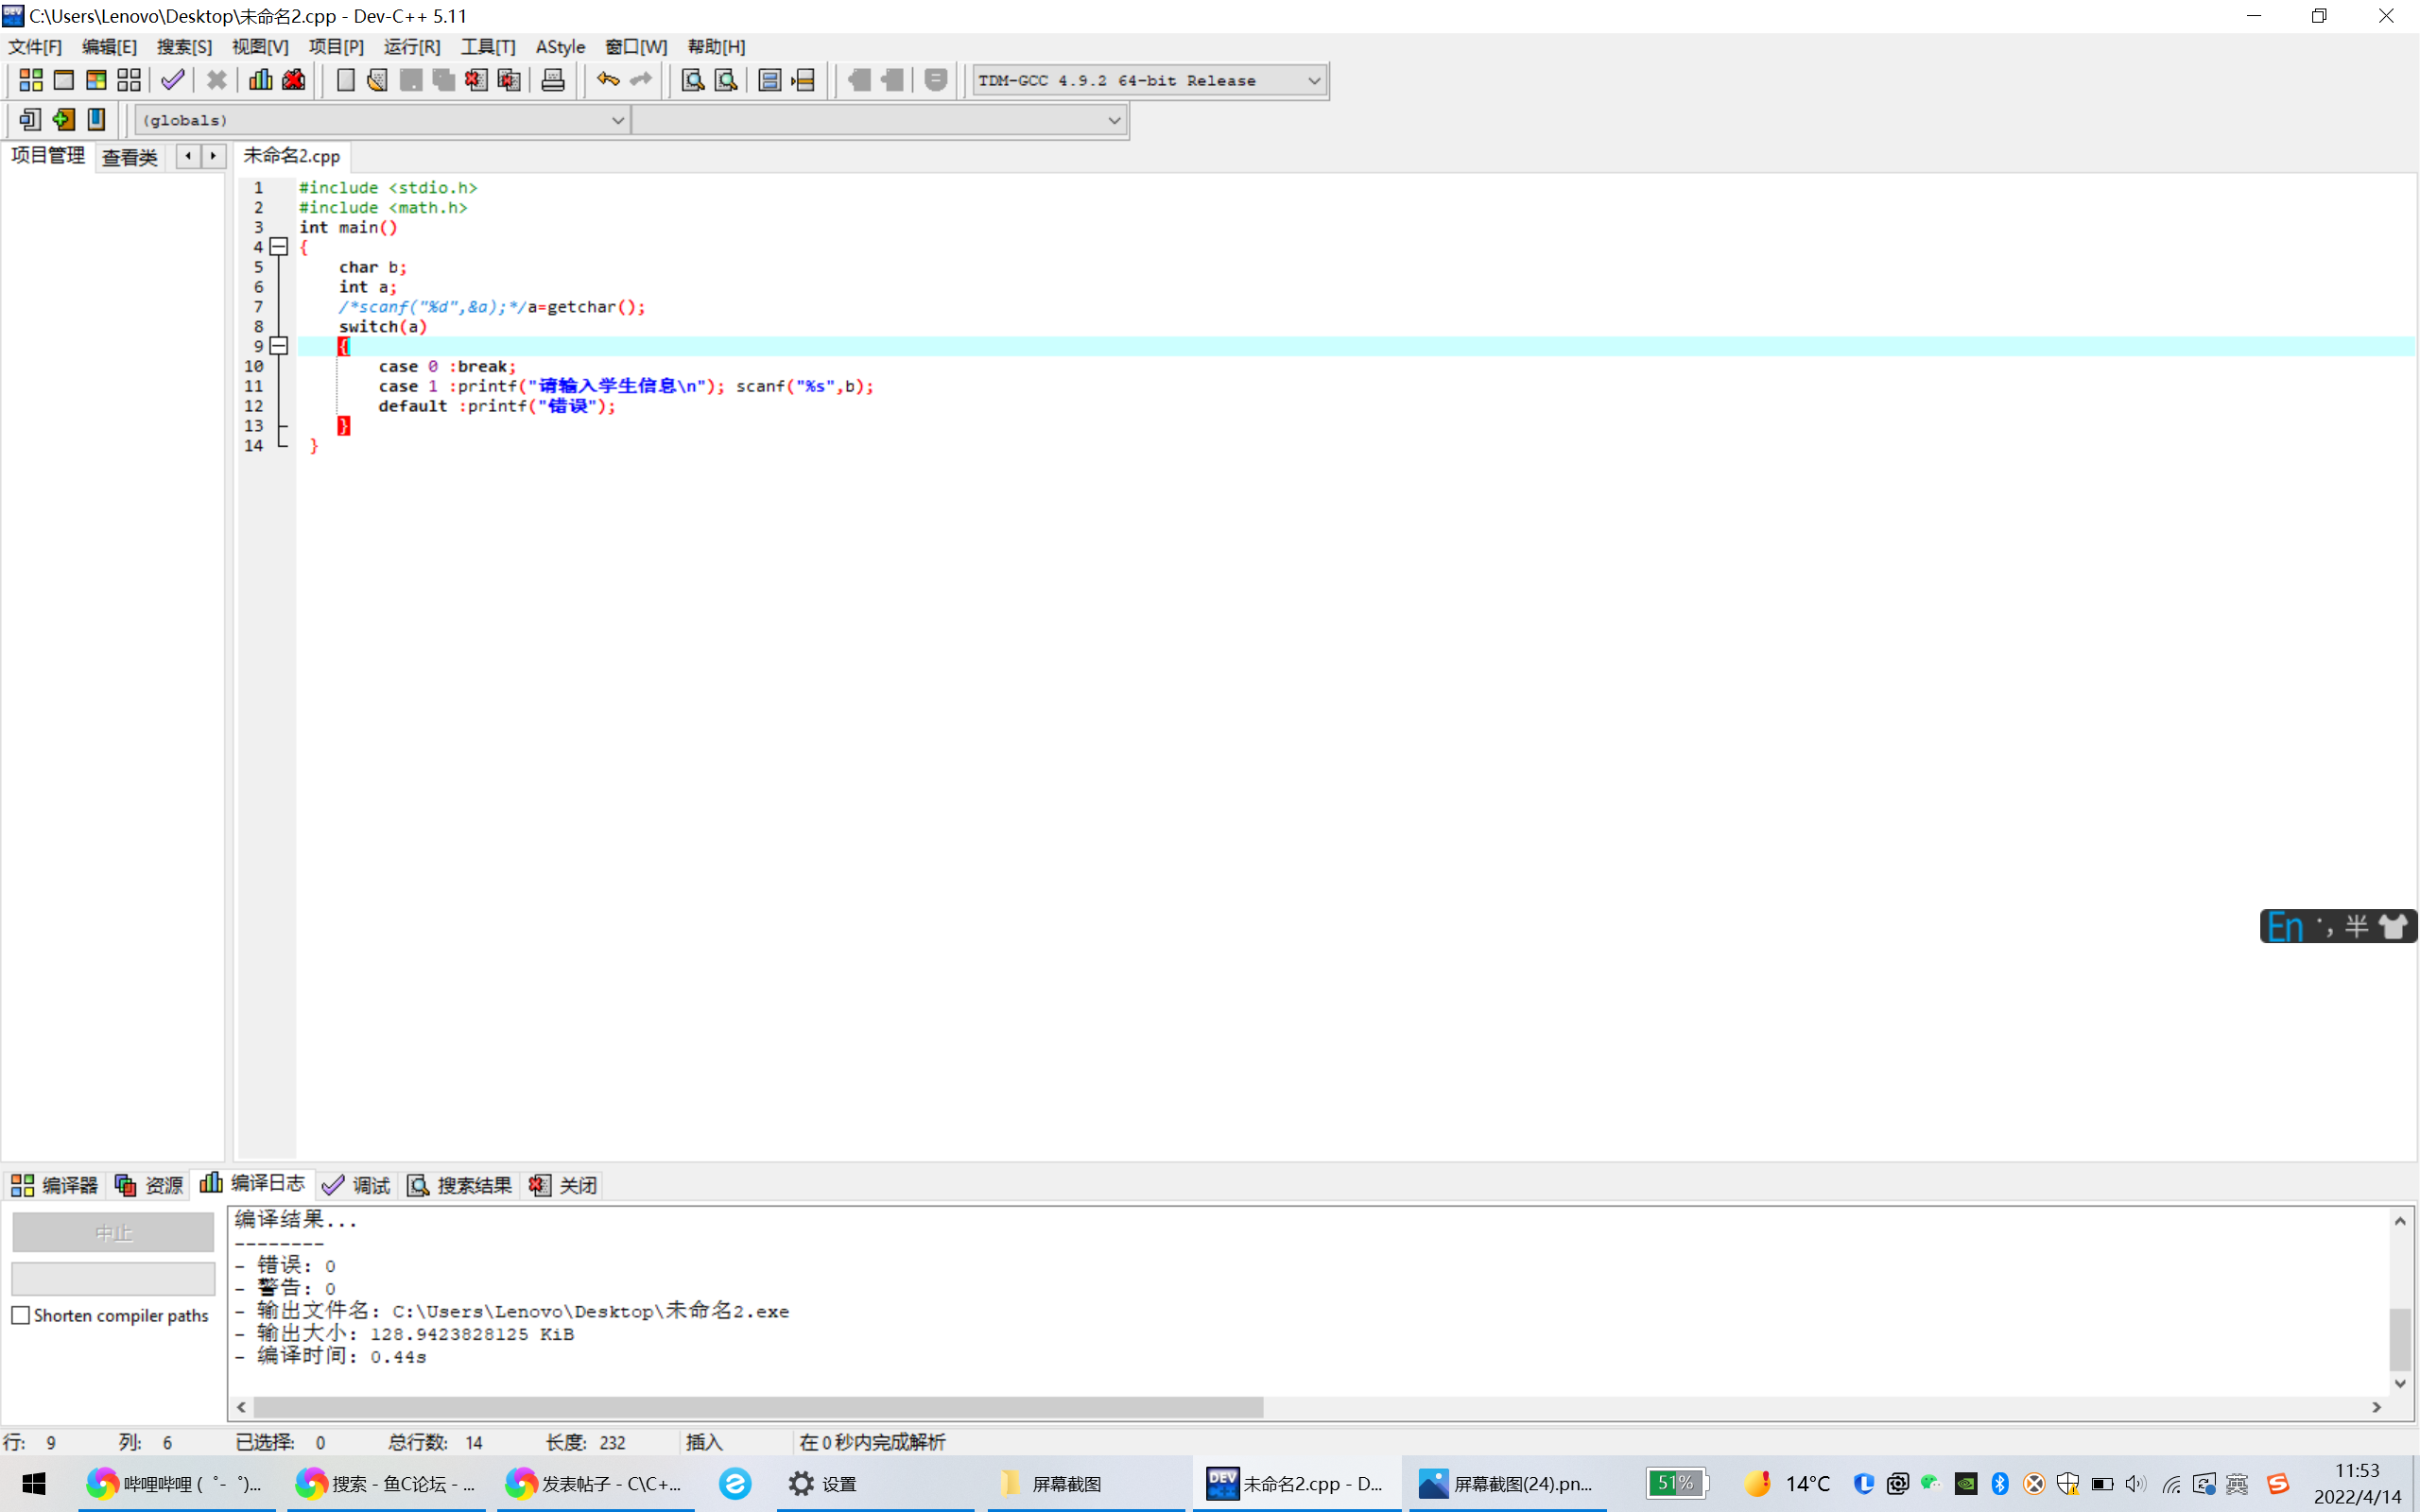Start debugging with the checkmark icon
Viewport: 2420px width, 1512px height.
[x=172, y=80]
